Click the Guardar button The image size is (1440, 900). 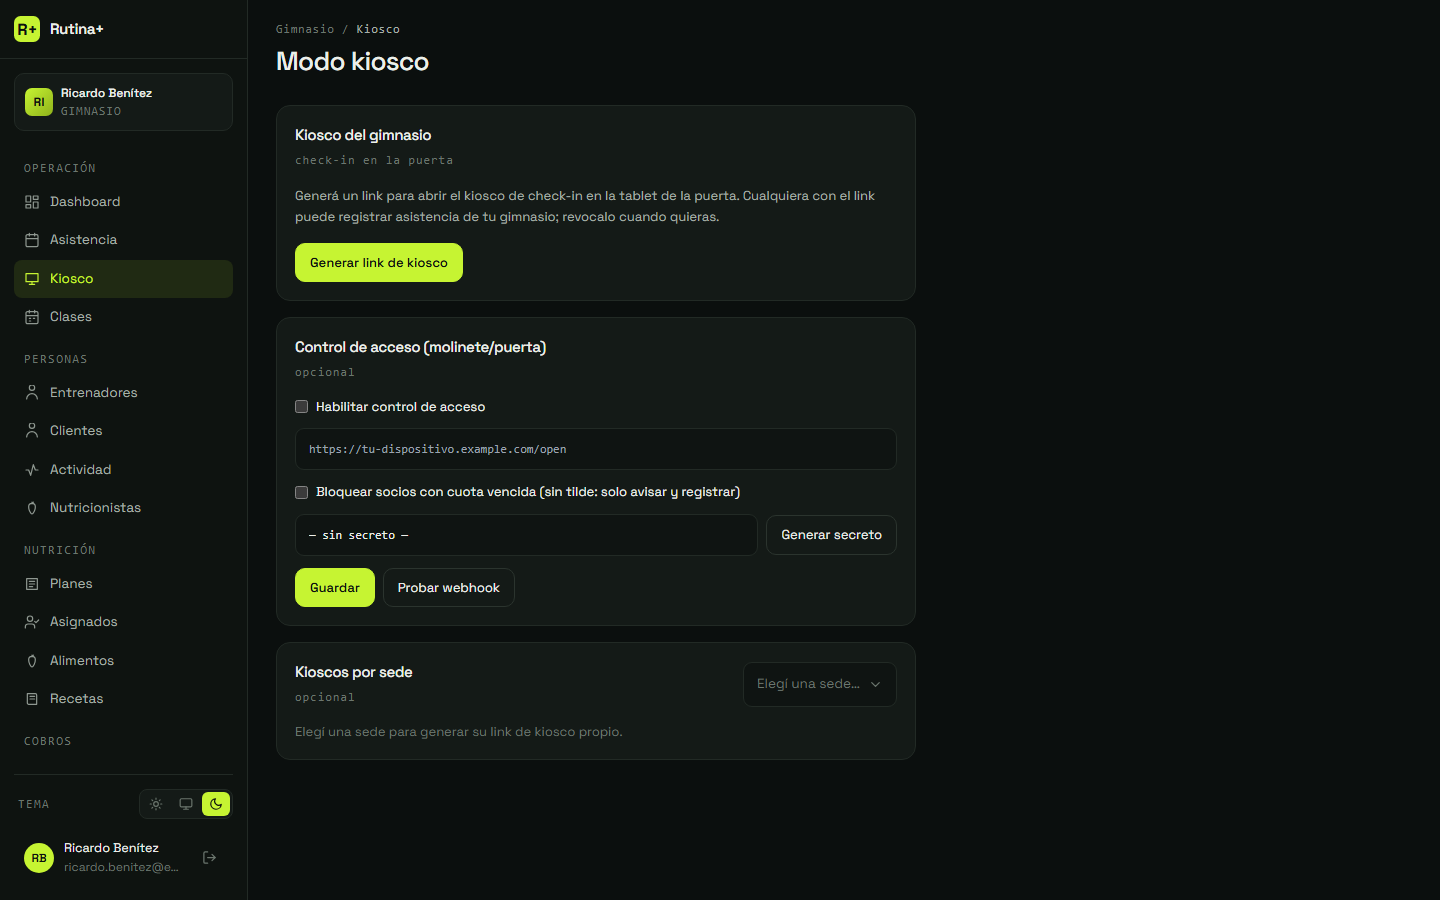(x=335, y=588)
